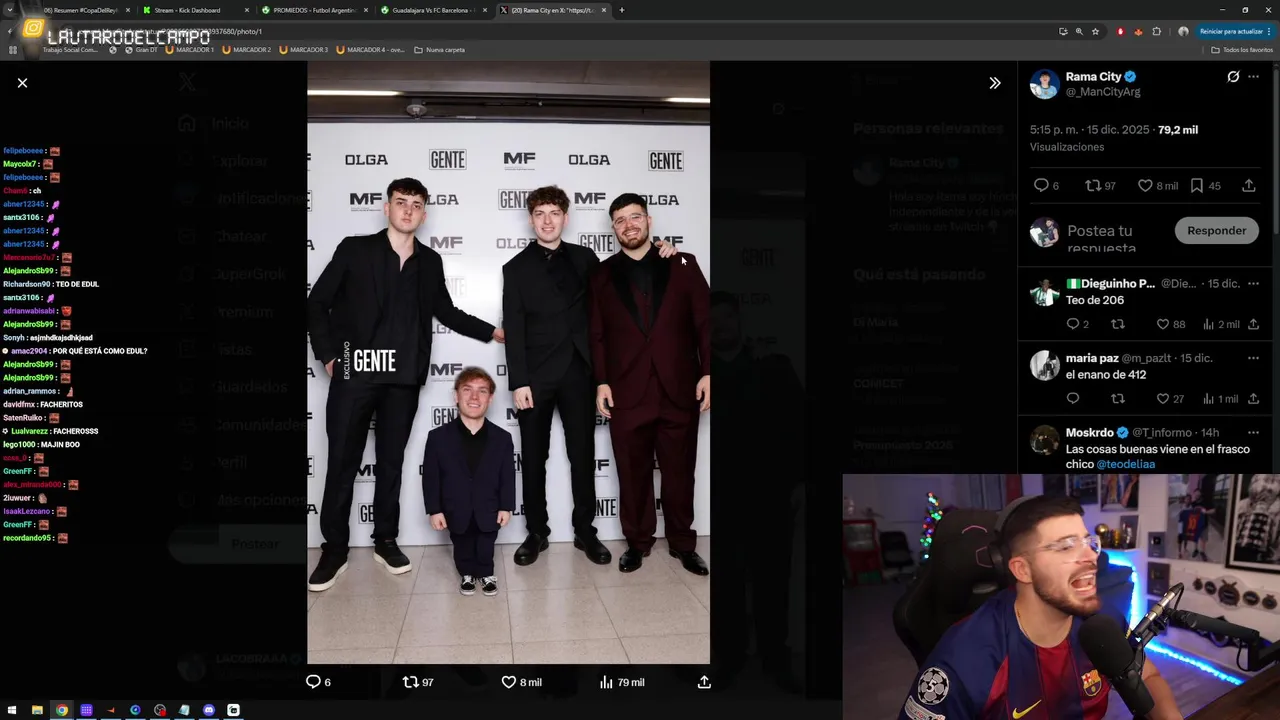Click the Responder button
Screen dimensions: 1280x720
click(1216, 231)
